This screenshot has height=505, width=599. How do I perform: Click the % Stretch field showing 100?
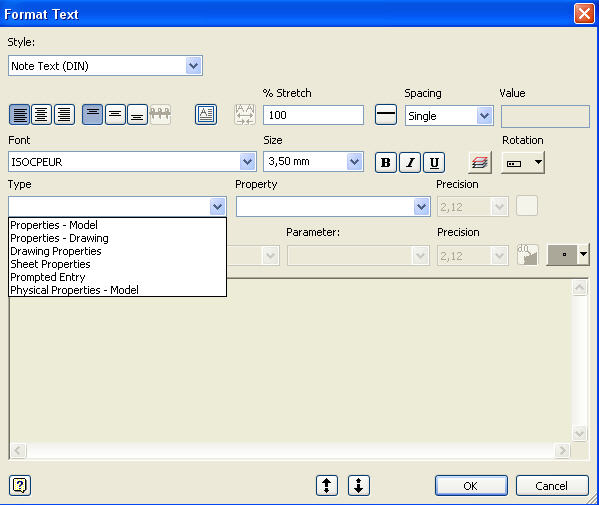(x=313, y=115)
